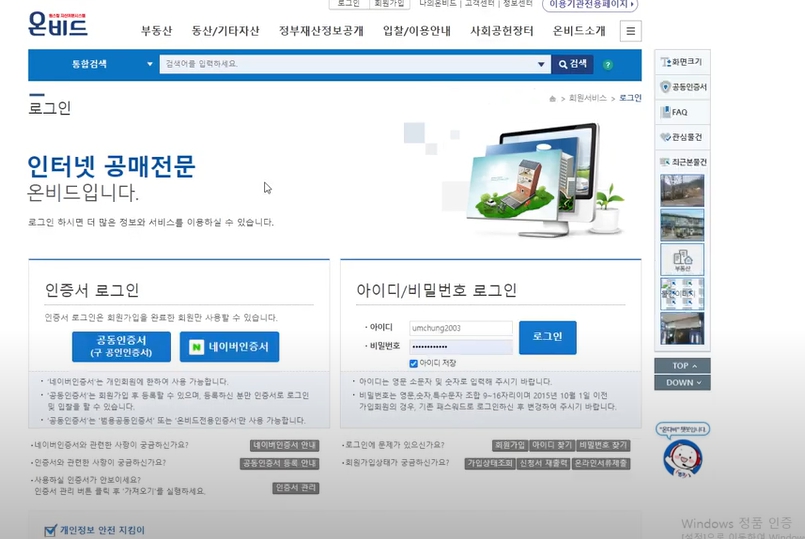Open 사회공헌장터 menu
This screenshot has height=539, width=805.
click(502, 31)
